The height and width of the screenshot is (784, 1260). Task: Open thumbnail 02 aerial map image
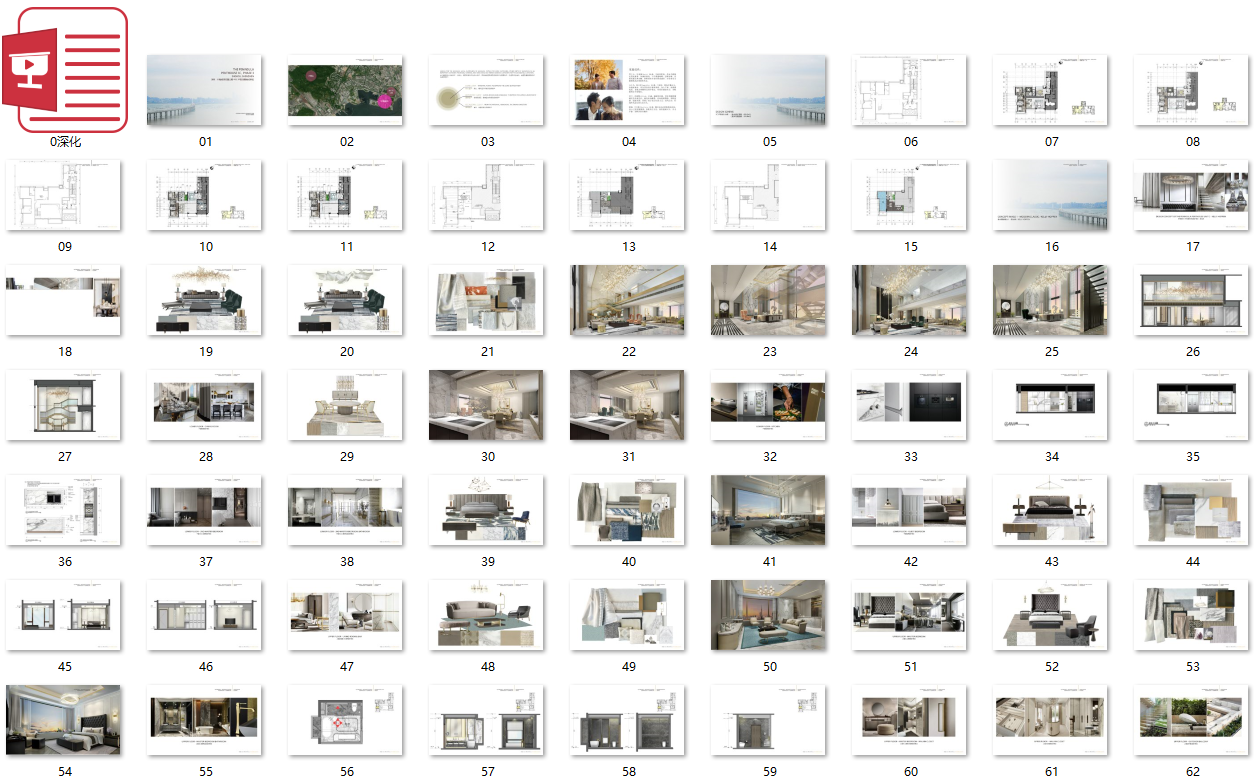(x=346, y=90)
